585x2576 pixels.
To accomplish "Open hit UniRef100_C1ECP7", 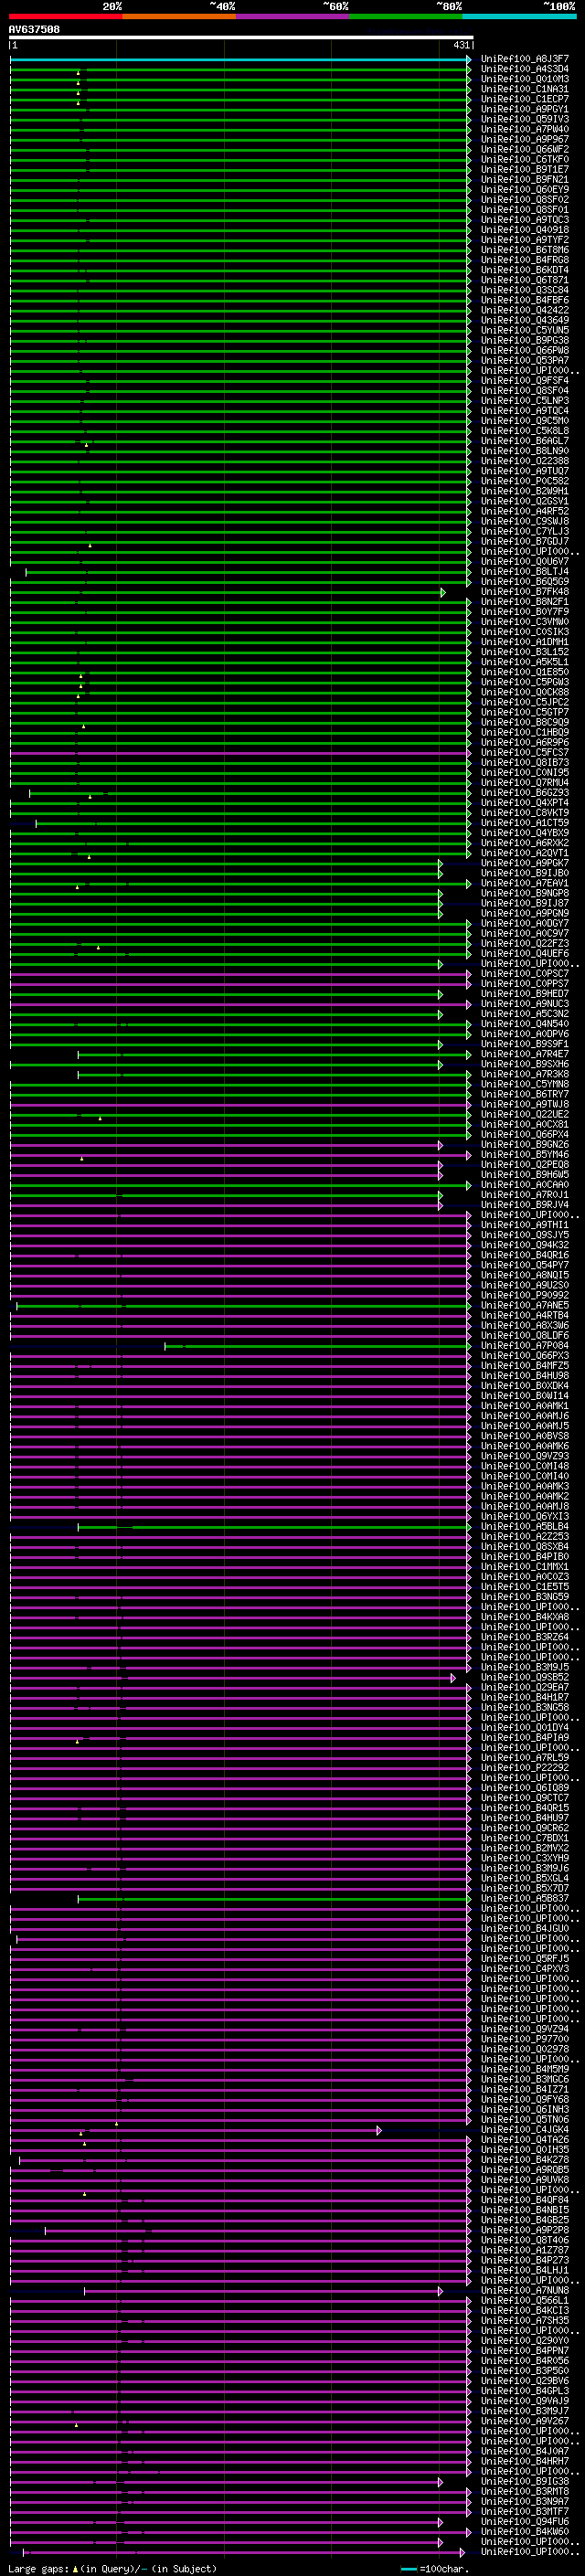I will coord(525,99).
